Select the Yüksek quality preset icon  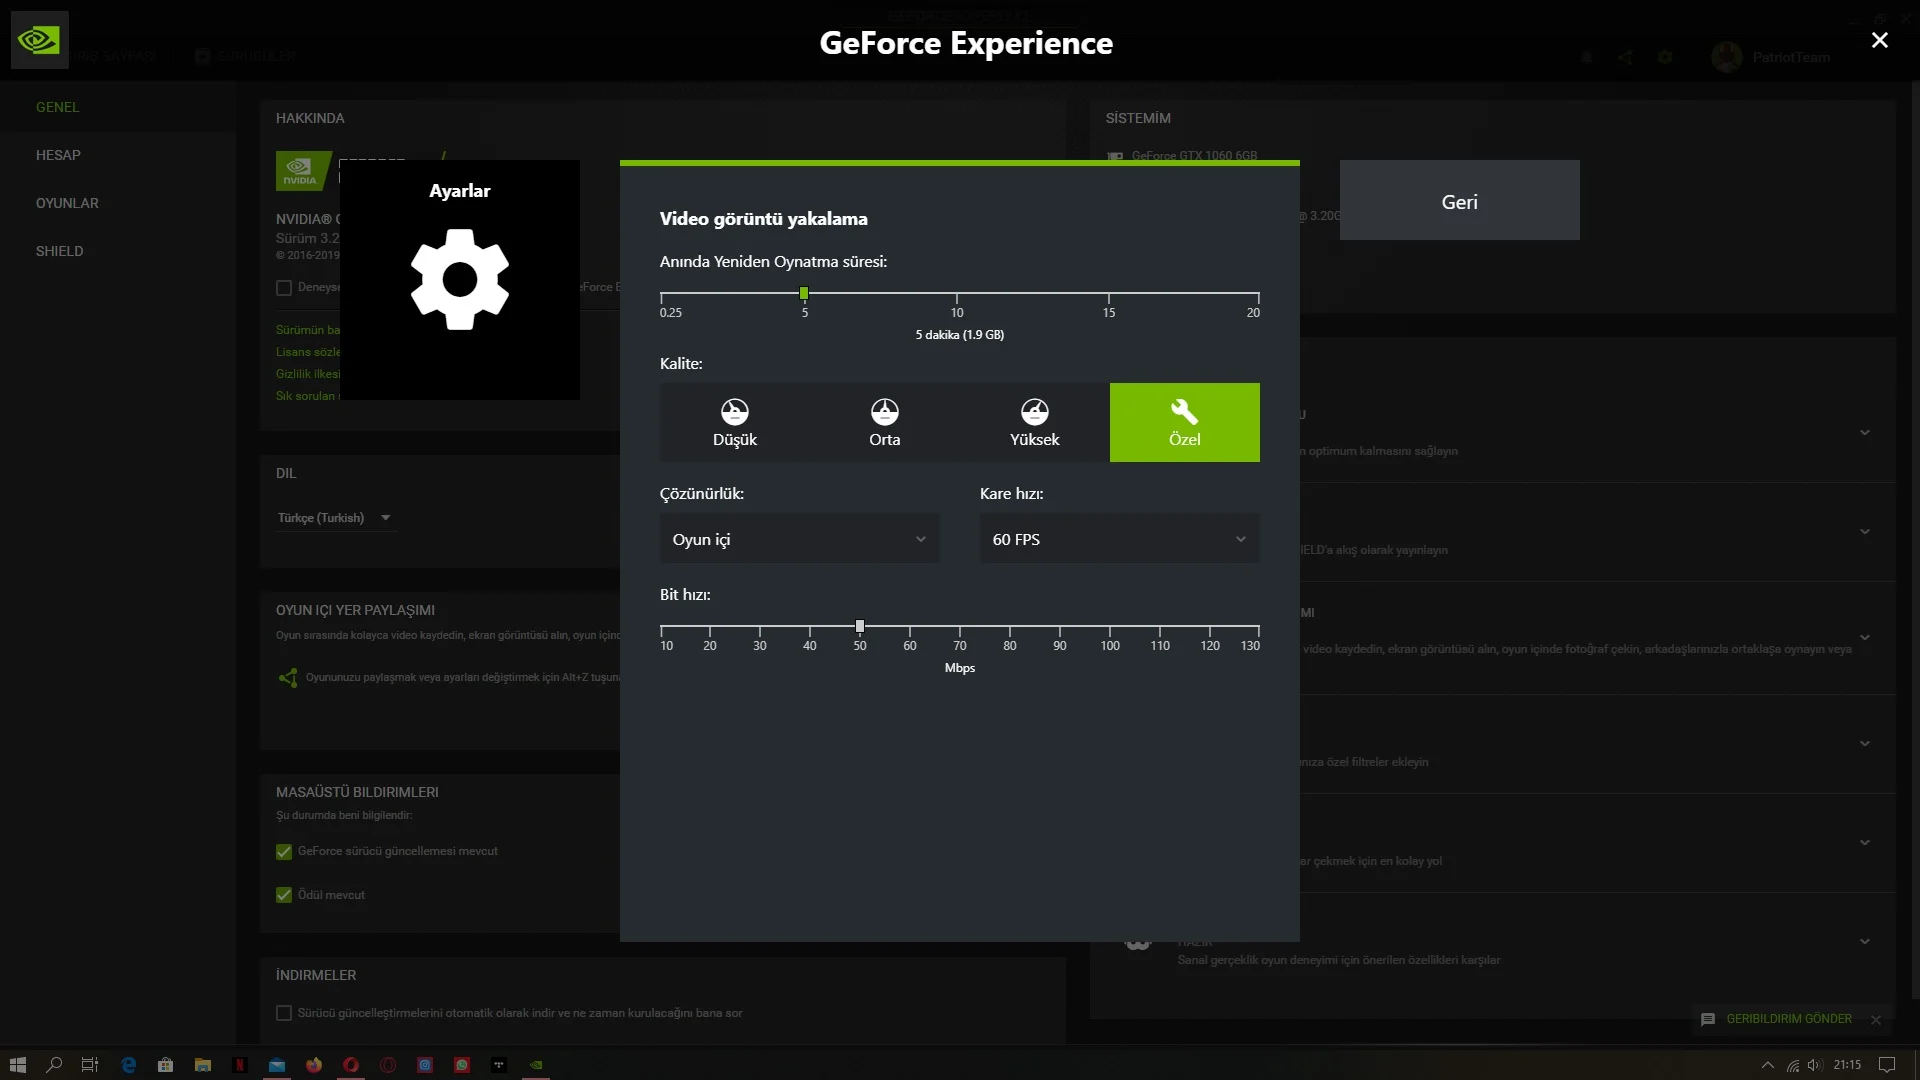pyautogui.click(x=1035, y=411)
